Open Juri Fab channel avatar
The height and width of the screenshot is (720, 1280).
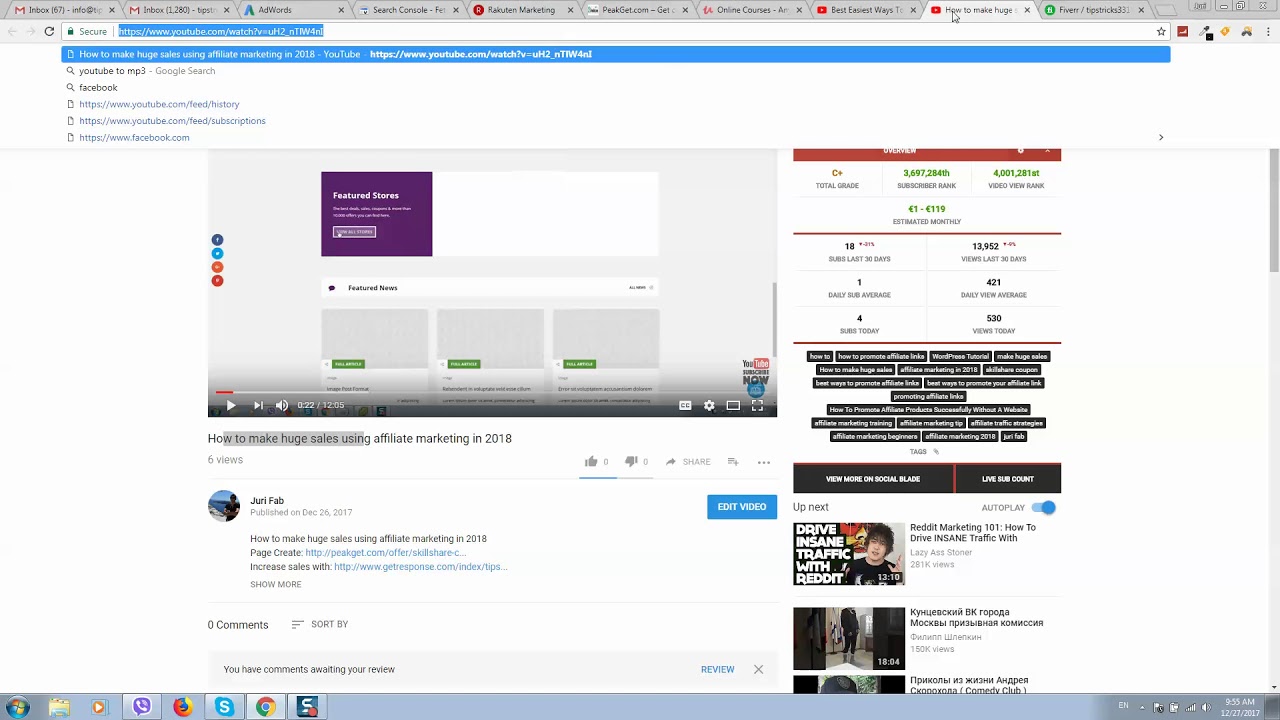224,505
